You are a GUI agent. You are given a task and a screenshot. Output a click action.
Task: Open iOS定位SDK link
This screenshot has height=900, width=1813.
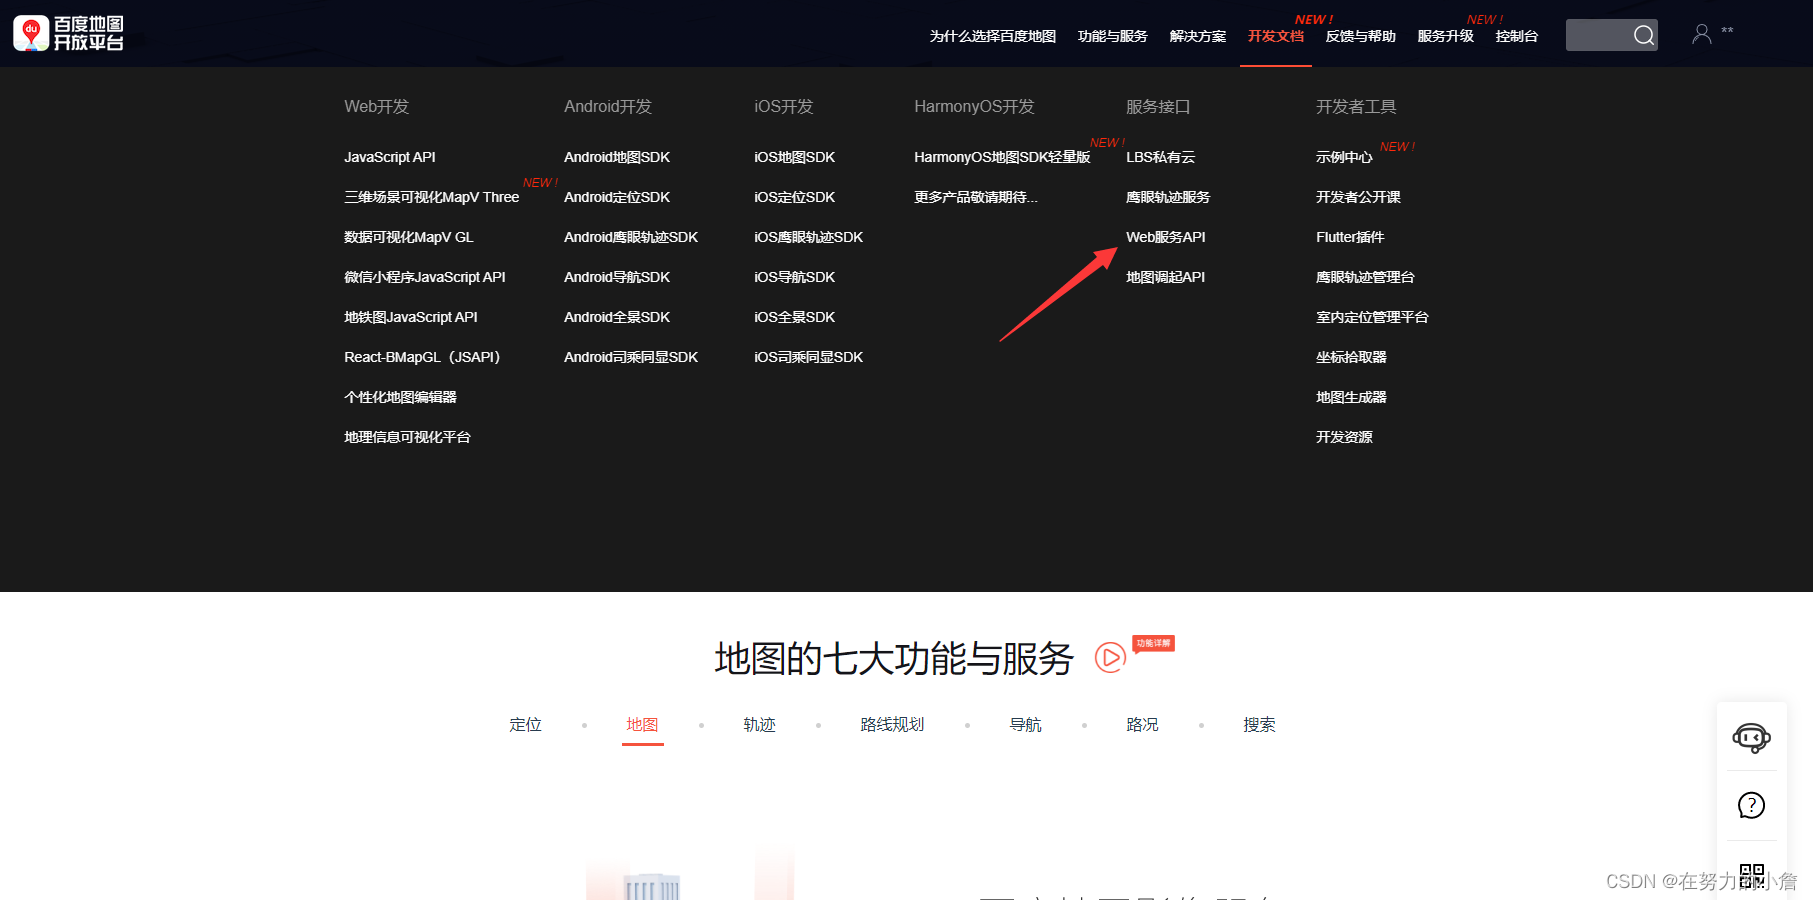[x=794, y=197]
